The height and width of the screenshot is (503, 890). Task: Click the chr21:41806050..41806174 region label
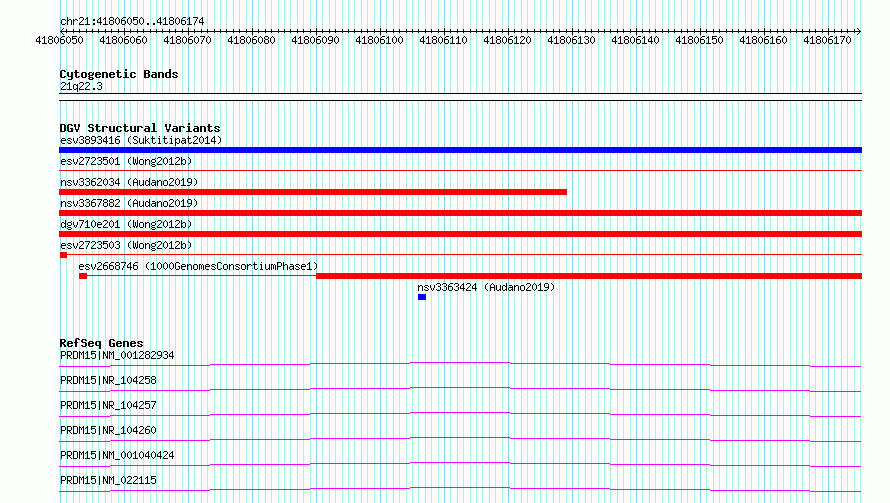(x=132, y=21)
